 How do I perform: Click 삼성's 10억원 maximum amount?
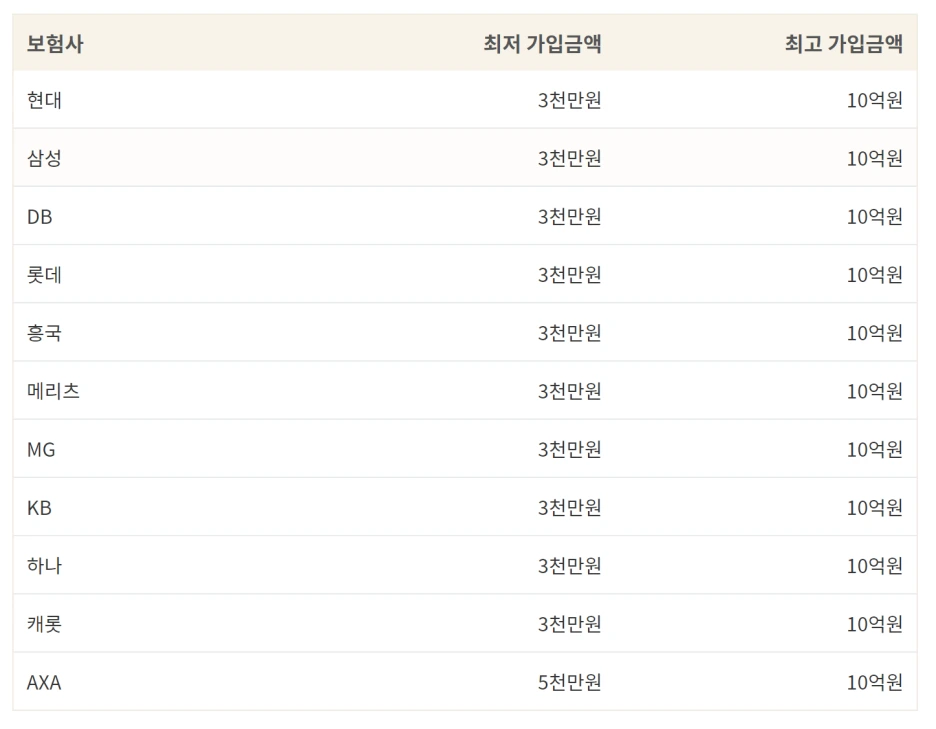point(874,158)
